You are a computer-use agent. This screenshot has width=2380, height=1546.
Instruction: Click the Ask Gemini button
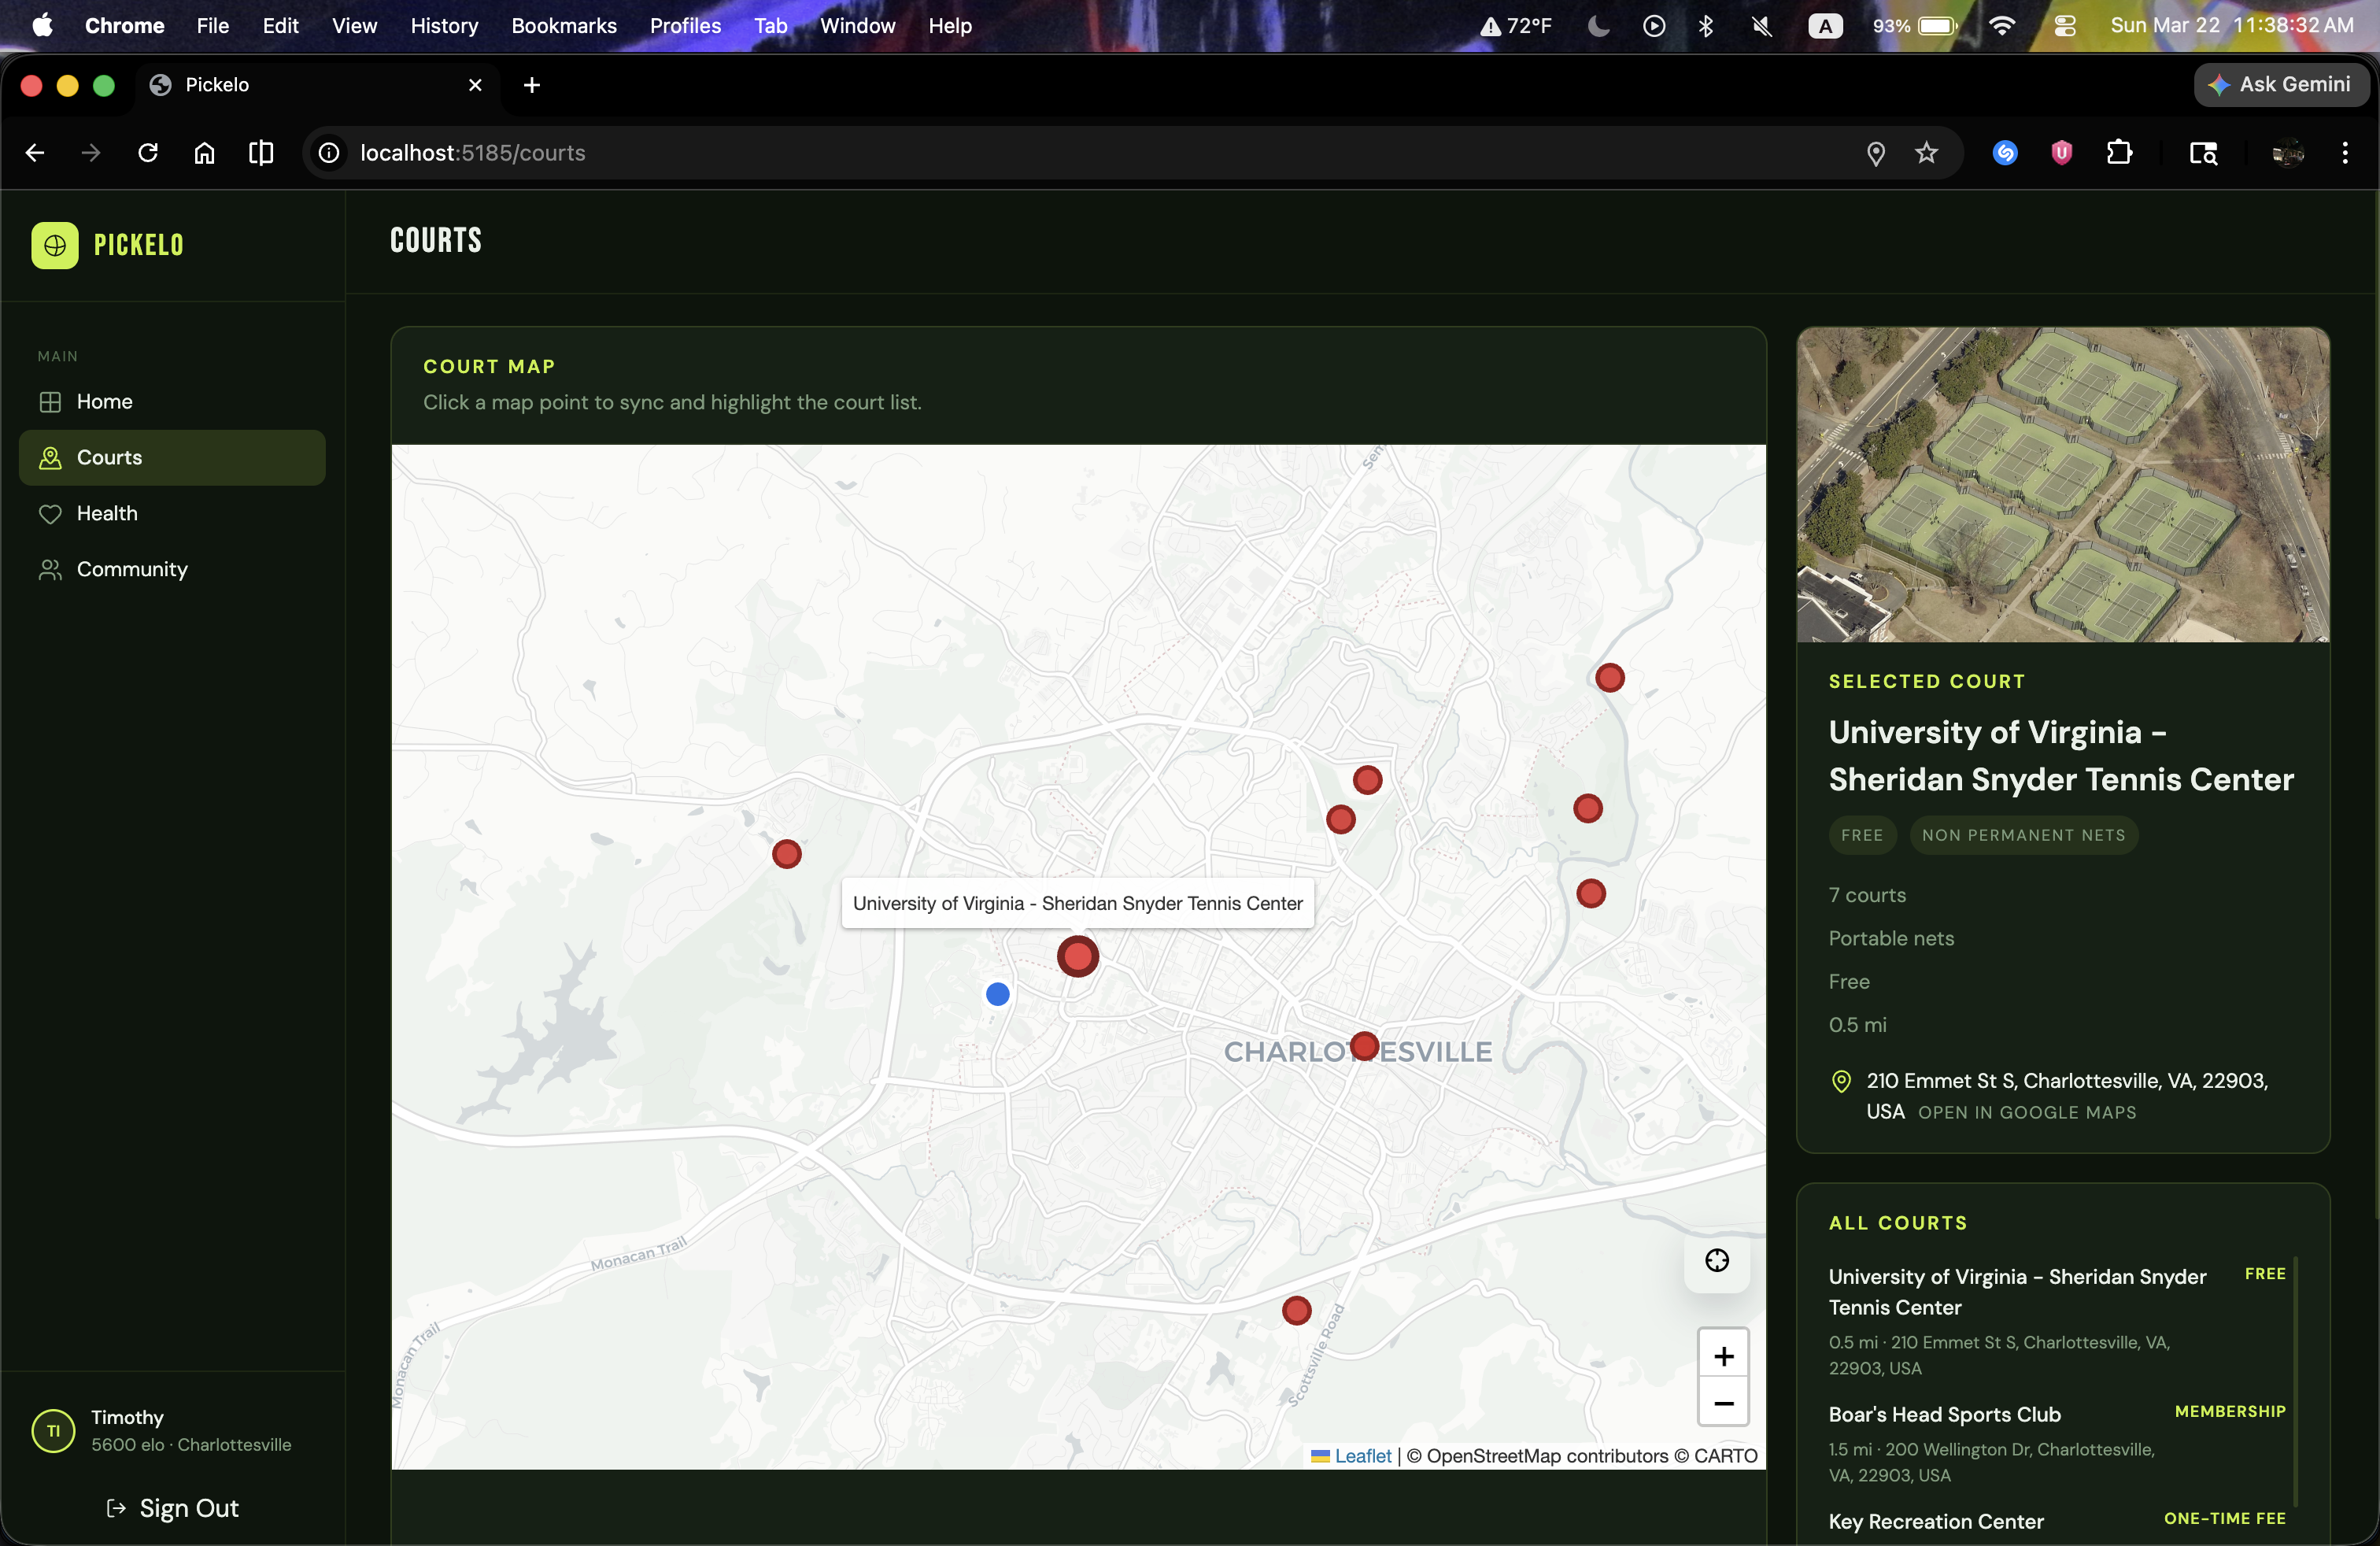(2280, 85)
